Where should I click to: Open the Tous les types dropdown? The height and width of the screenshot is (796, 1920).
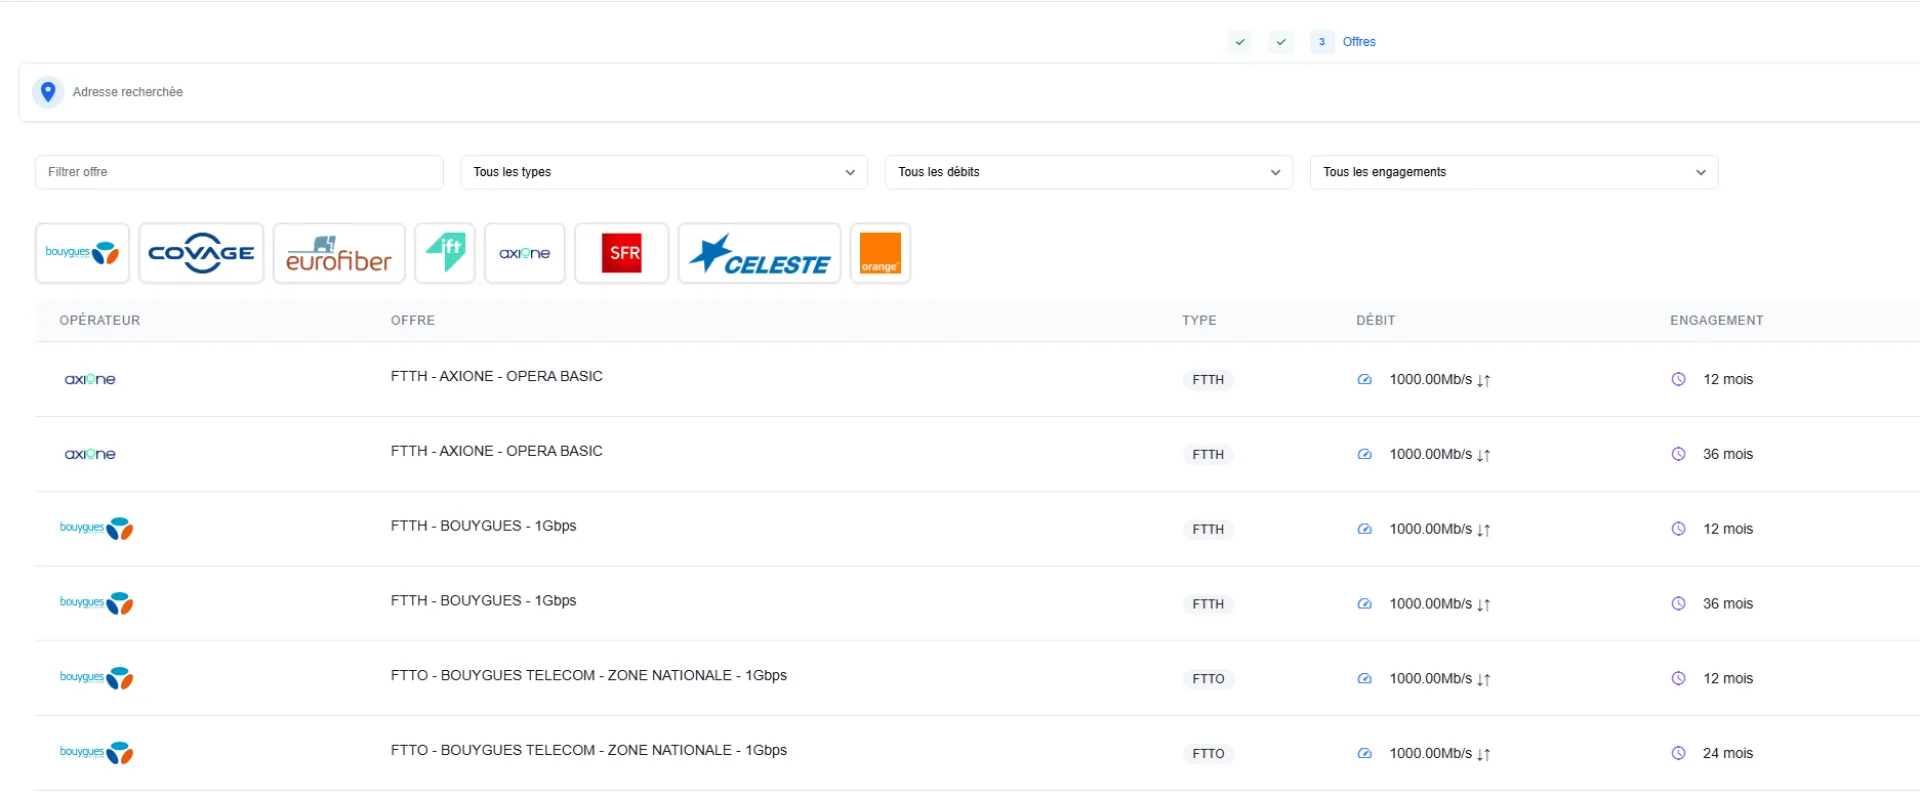pyautogui.click(x=664, y=172)
